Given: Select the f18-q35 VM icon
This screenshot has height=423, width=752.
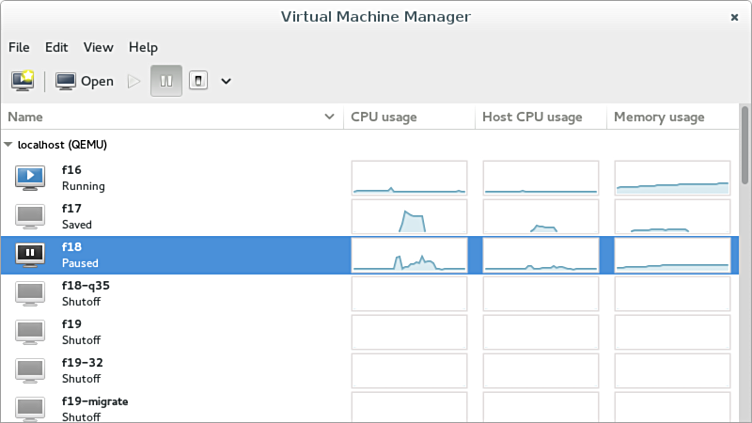Looking at the screenshot, I should tap(30, 293).
